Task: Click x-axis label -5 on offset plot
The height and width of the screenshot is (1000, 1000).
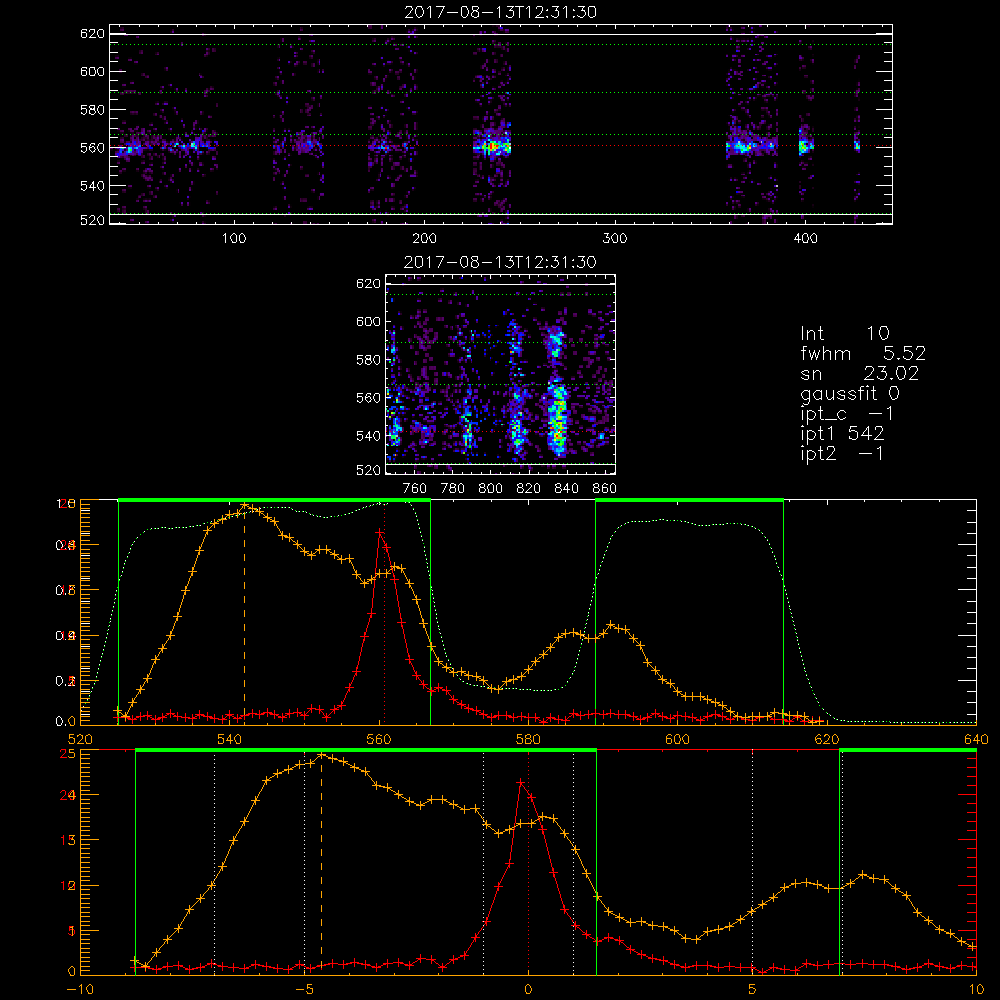Action: [304, 989]
